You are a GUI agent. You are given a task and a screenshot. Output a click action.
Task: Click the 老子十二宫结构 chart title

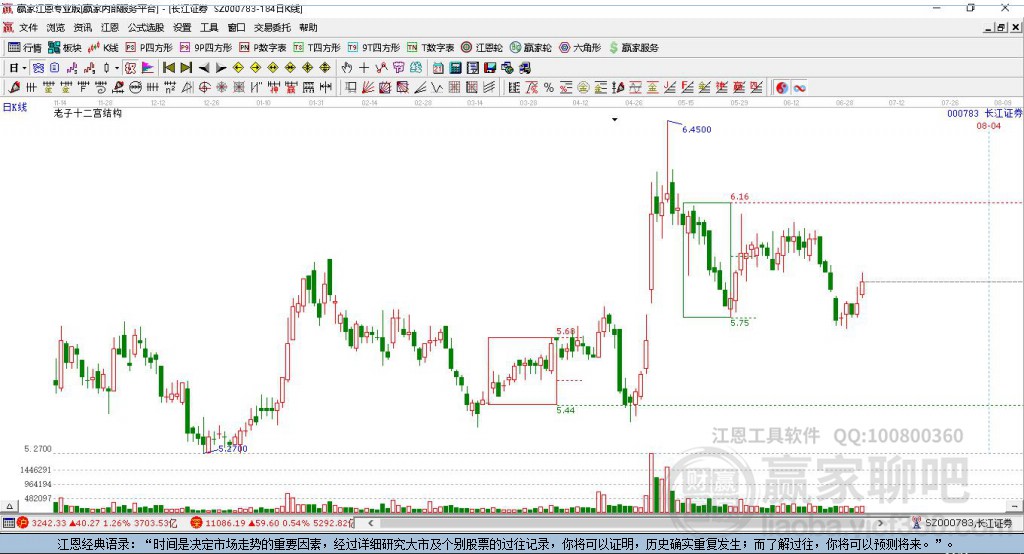tap(88, 113)
